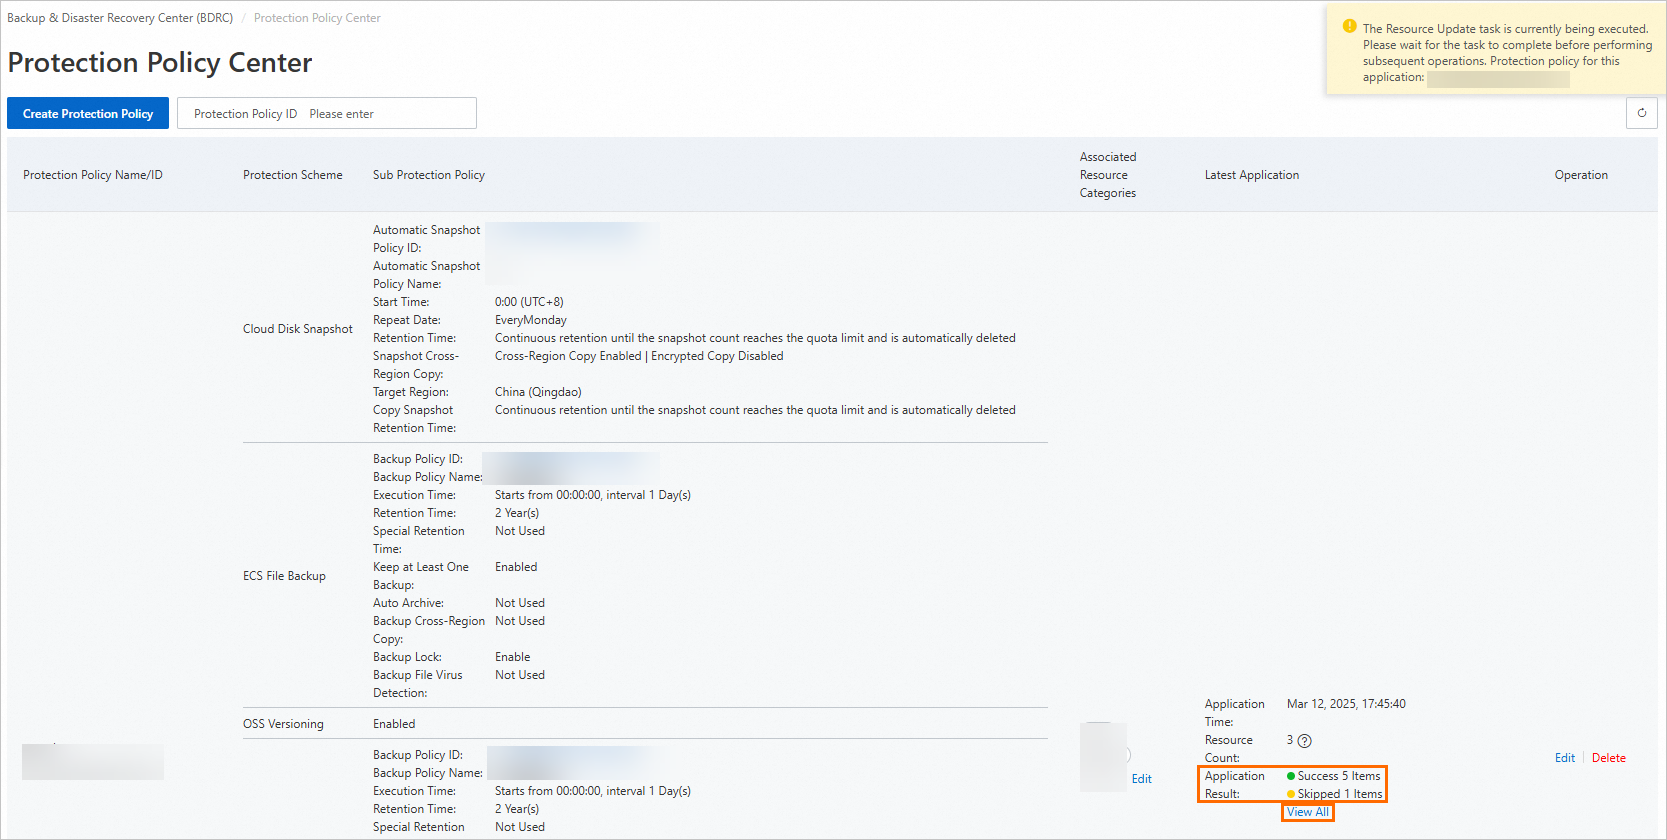Image resolution: width=1667 pixels, height=840 pixels.
Task: Click Protection Policy Center breadcrumb
Action: coord(317,18)
